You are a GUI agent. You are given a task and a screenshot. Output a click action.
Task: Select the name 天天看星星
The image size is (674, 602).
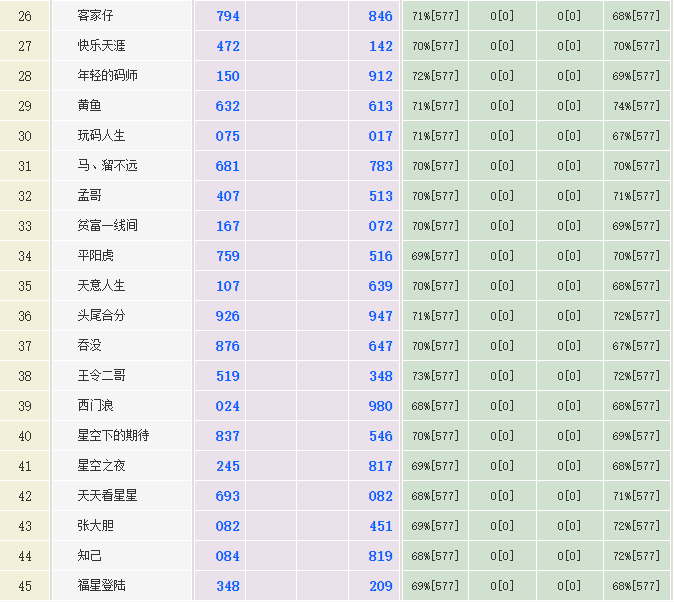108,496
